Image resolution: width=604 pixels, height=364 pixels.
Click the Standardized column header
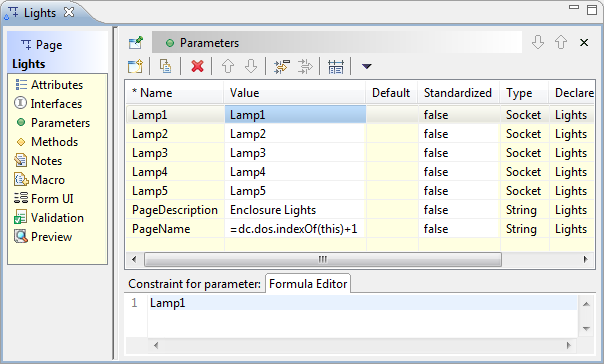459,93
